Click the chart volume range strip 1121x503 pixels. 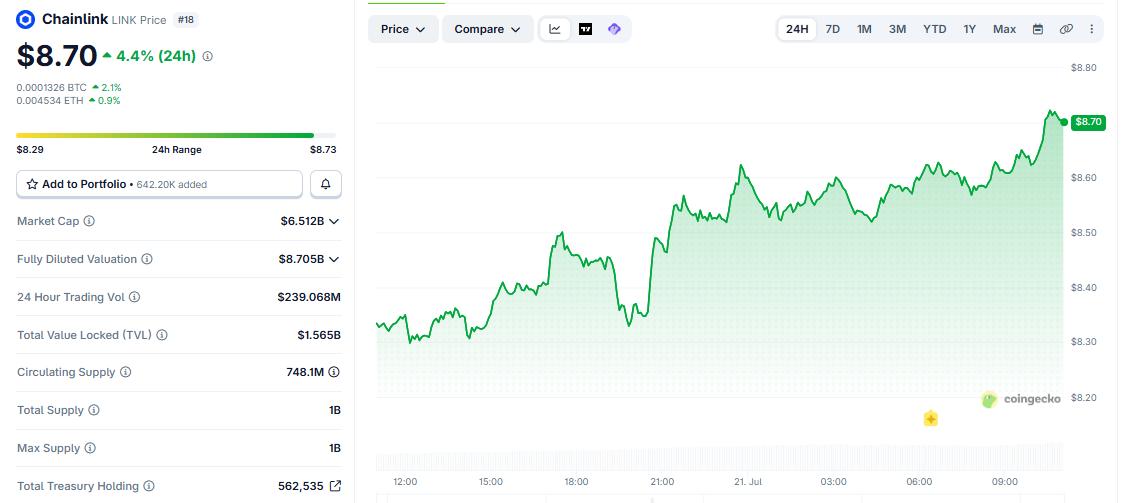point(719,457)
